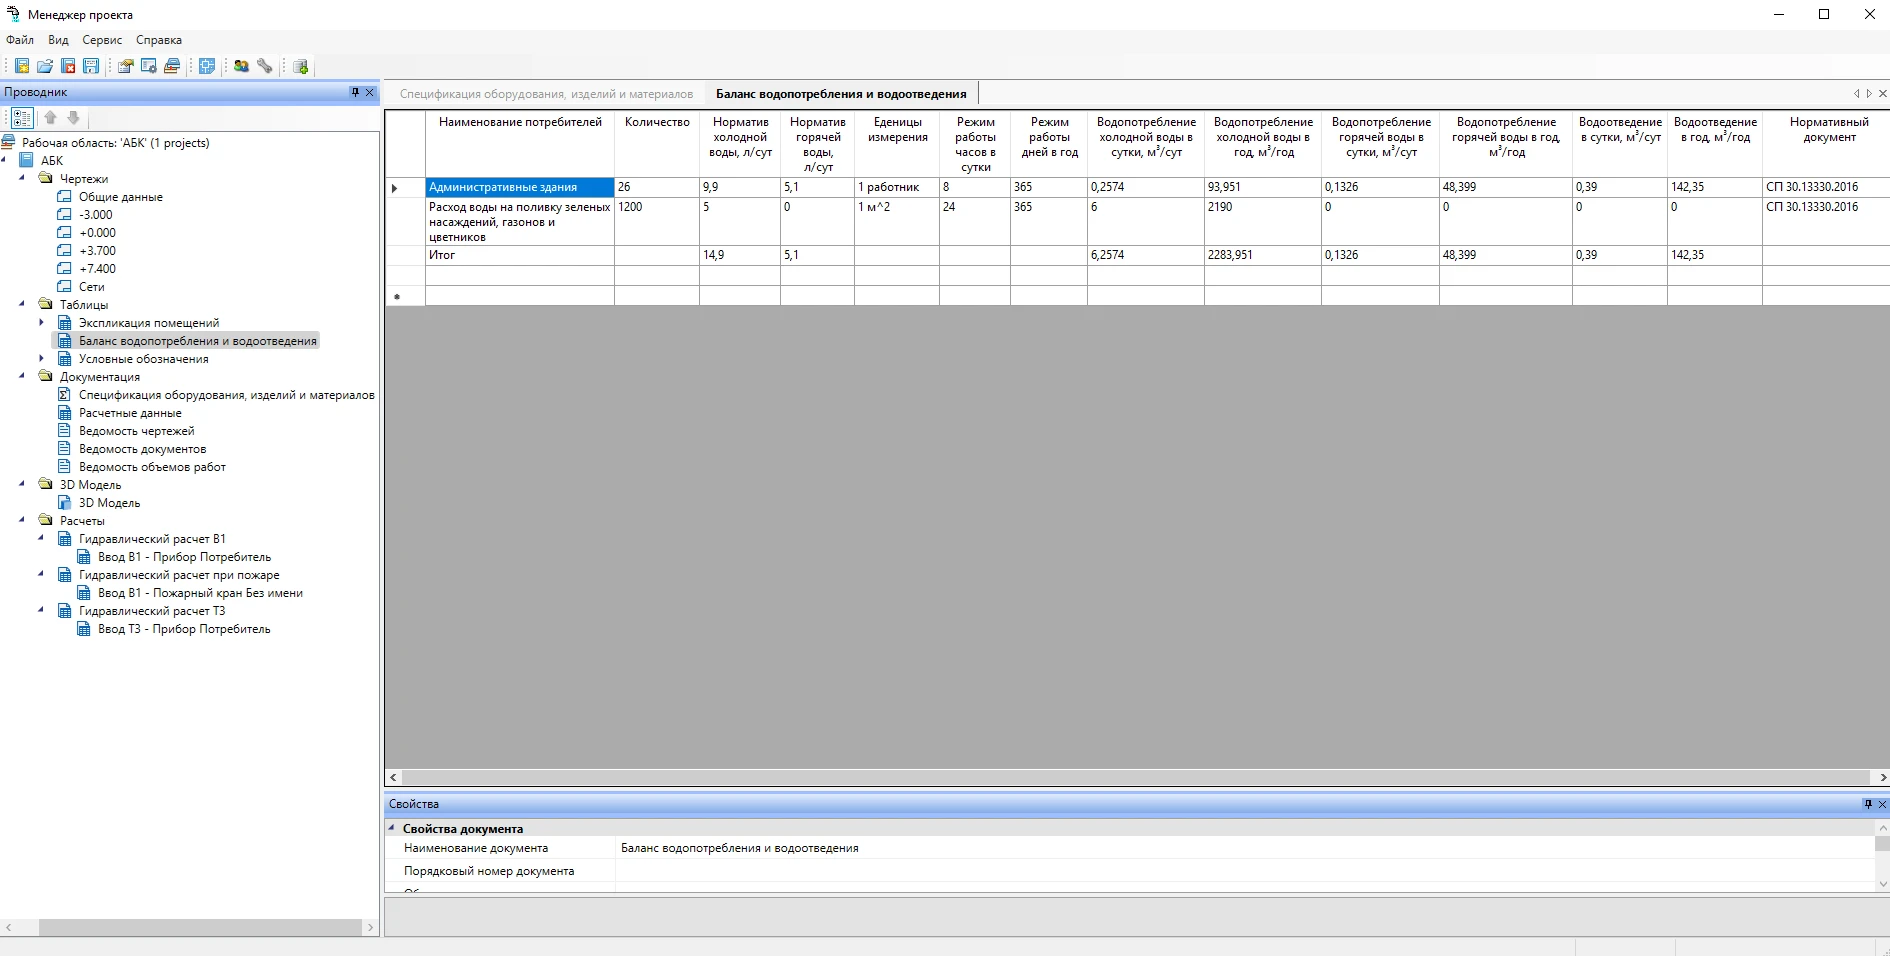Toggle the tree expand-all view button in Проводник
The width and height of the screenshot is (1890, 956).
(x=22, y=118)
